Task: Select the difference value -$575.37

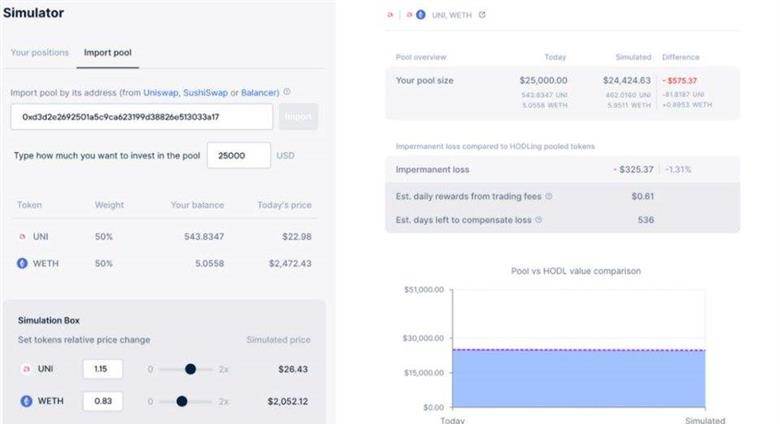Action: pos(680,81)
